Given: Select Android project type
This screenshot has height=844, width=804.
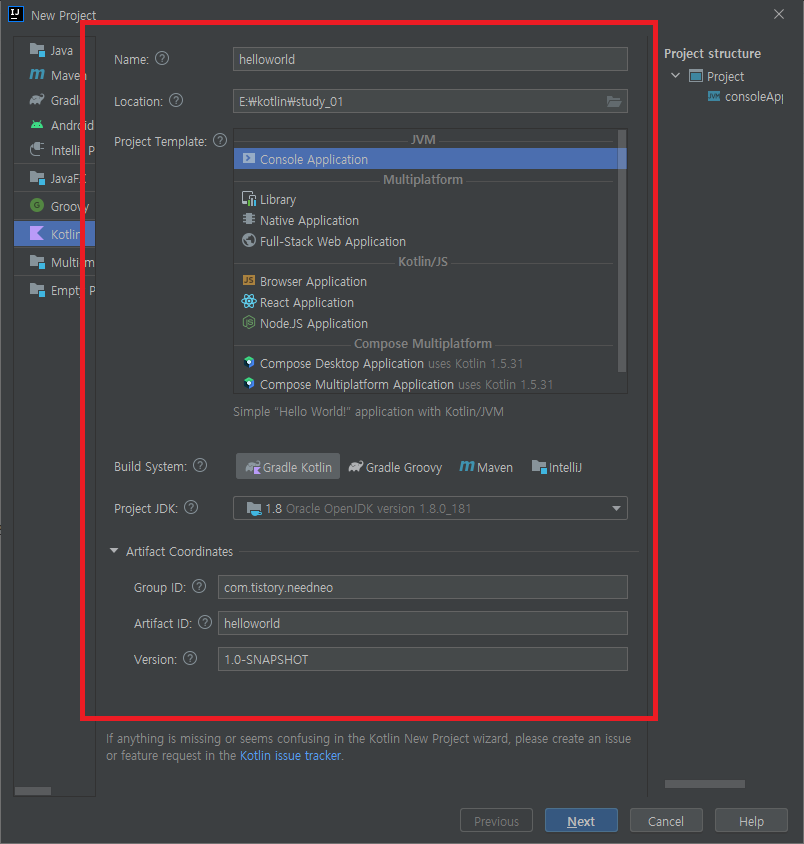Looking at the screenshot, I should pyautogui.click(x=55, y=125).
